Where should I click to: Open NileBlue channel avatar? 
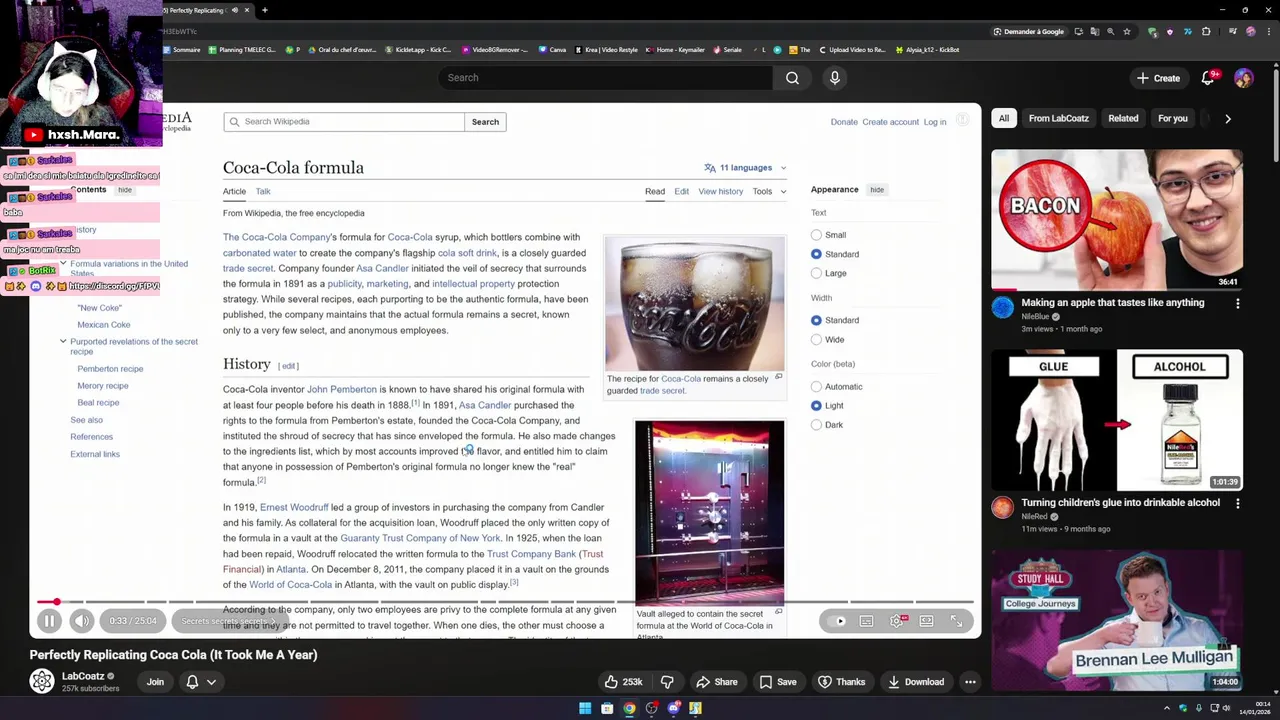(1002, 307)
